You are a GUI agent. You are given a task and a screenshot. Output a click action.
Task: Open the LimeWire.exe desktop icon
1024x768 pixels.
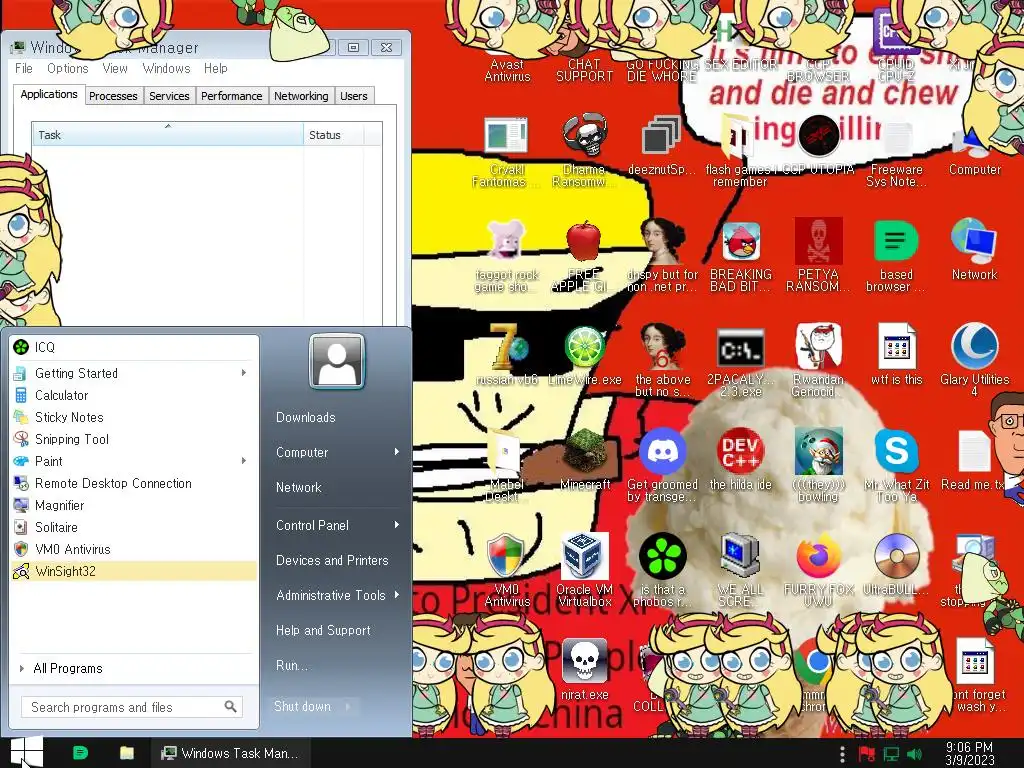coord(584,355)
